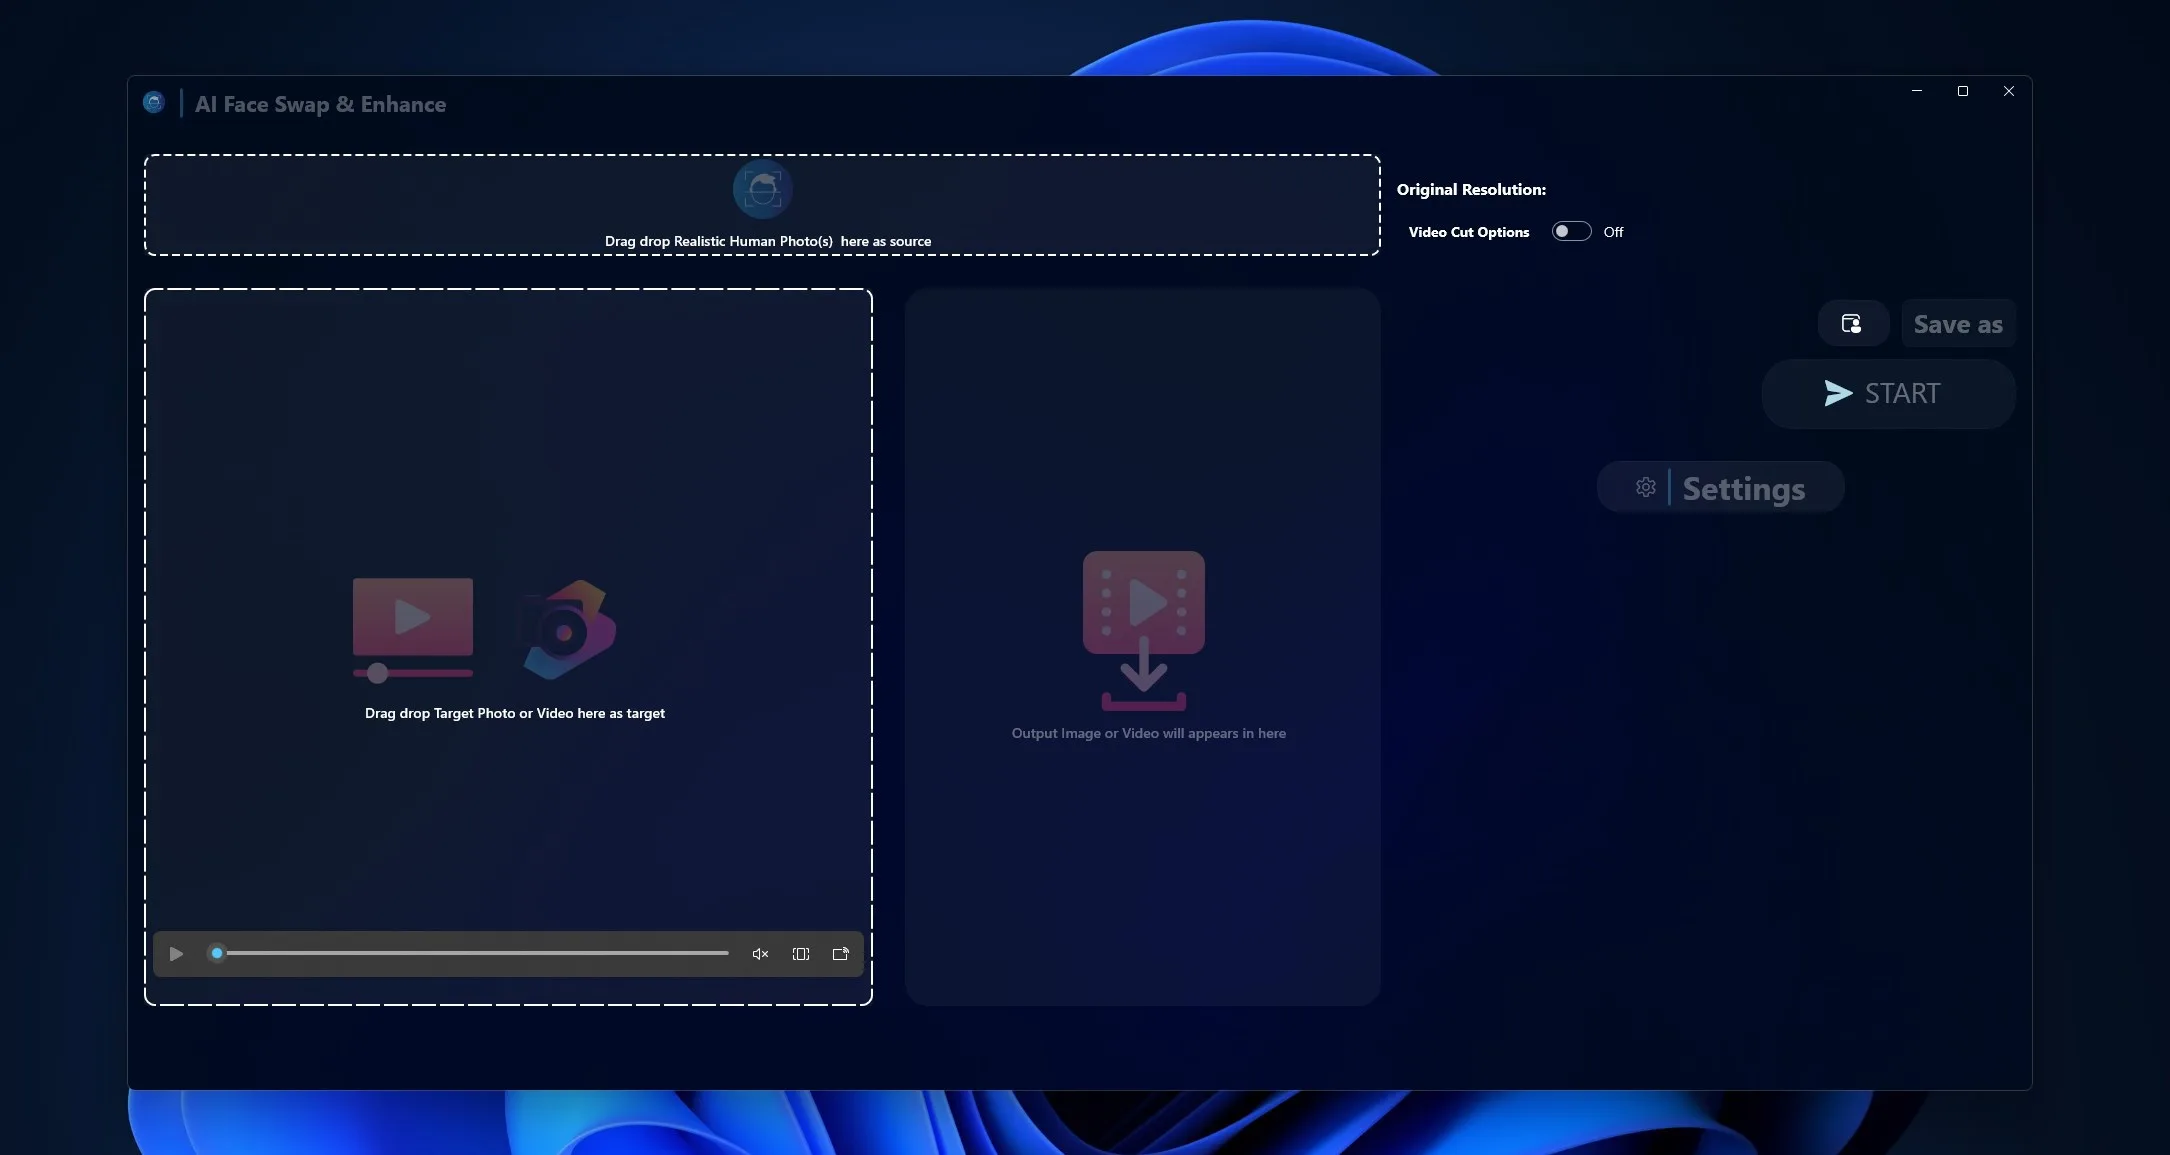Click the video seek slider
The height and width of the screenshot is (1155, 2170).
469,954
